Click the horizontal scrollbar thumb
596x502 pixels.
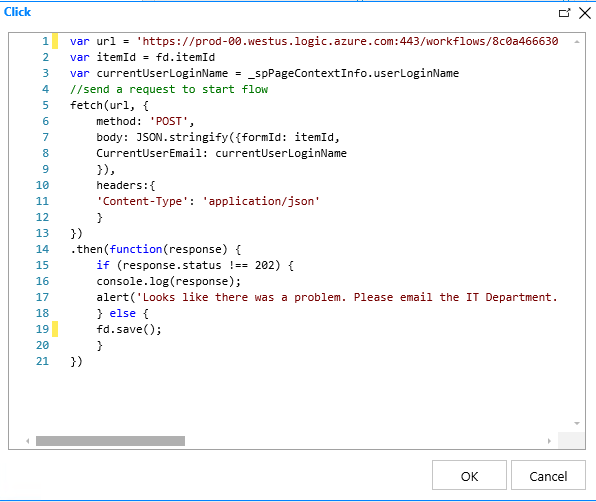[110, 441]
